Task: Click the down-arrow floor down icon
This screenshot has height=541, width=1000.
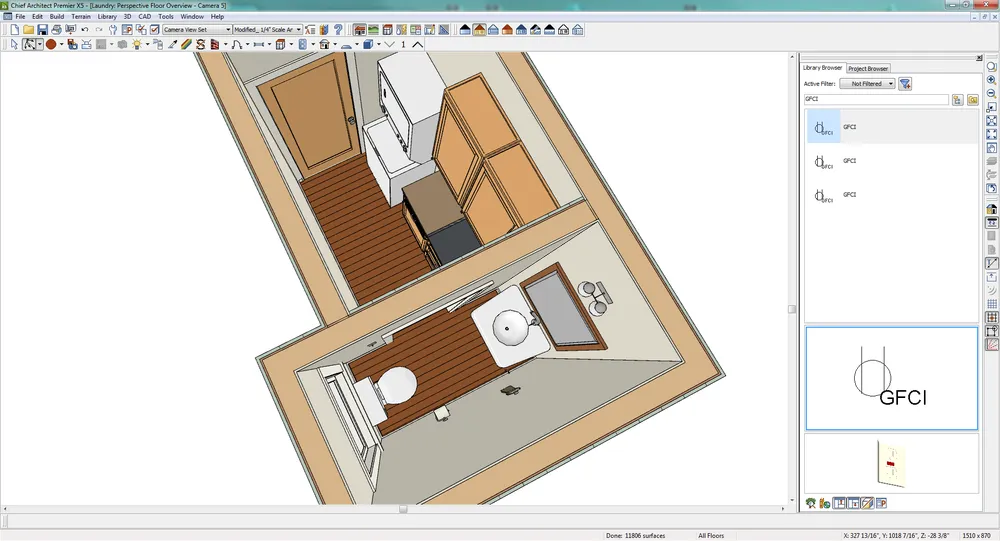Action: (390, 45)
